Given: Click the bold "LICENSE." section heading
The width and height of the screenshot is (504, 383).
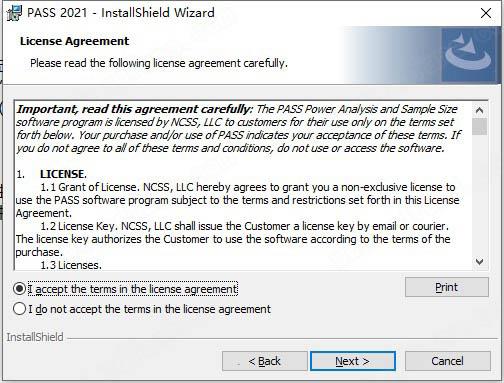Looking at the screenshot, I should coord(63,174).
